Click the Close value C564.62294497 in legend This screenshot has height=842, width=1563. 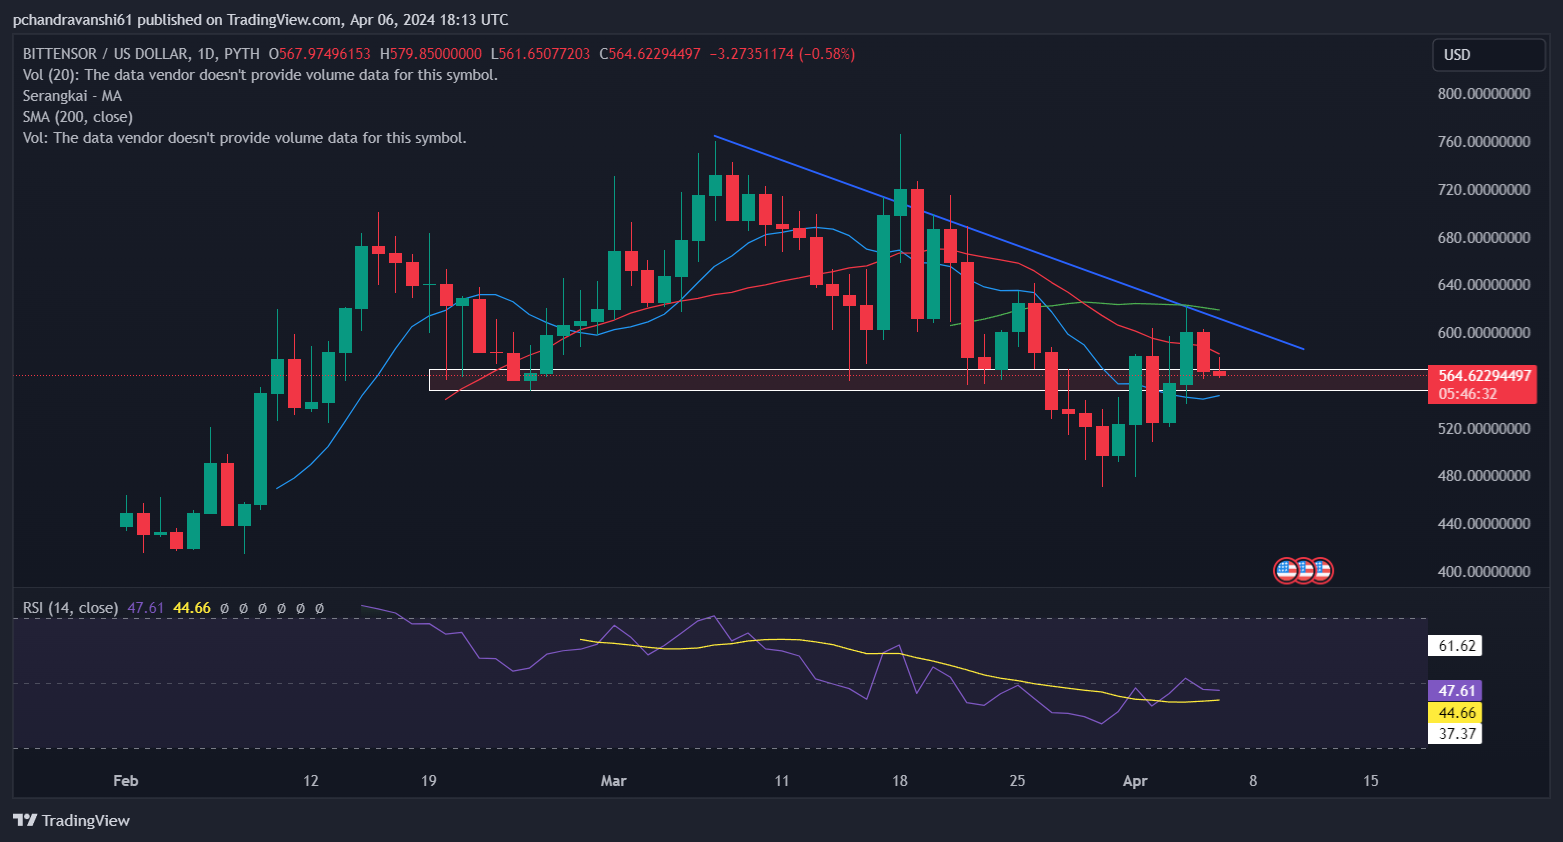(x=650, y=54)
